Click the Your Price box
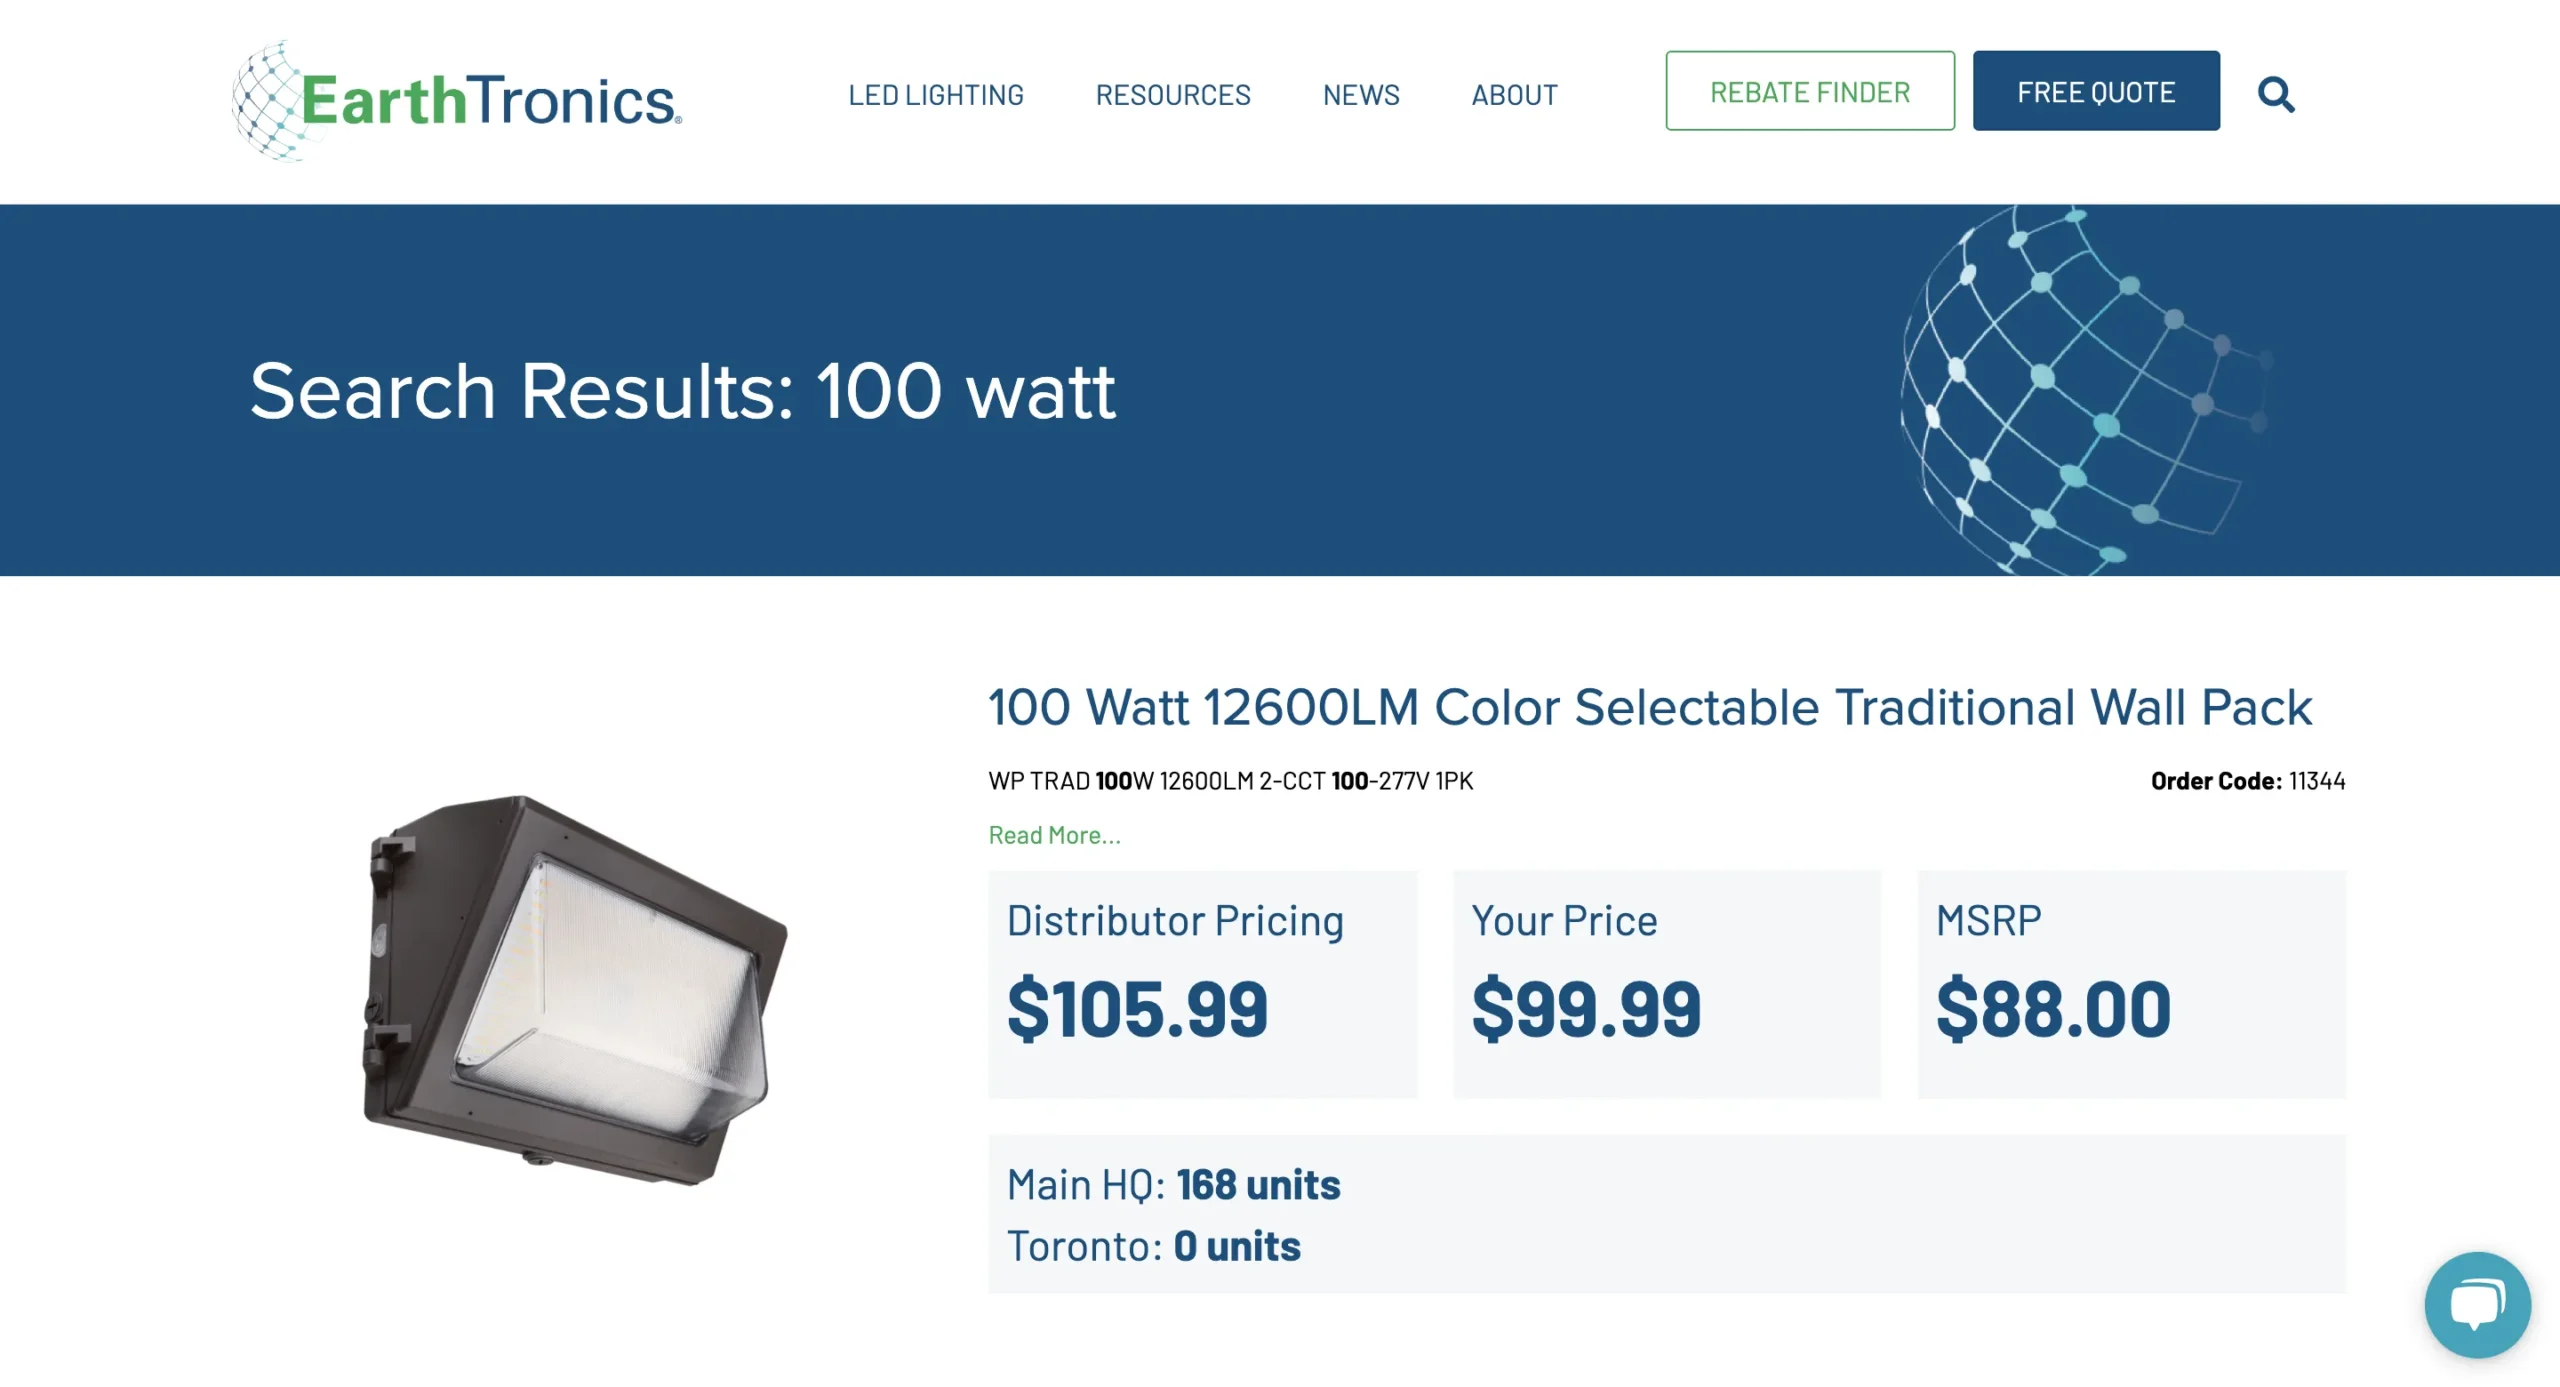Screen dimensions: 2560x1387 (1666, 984)
